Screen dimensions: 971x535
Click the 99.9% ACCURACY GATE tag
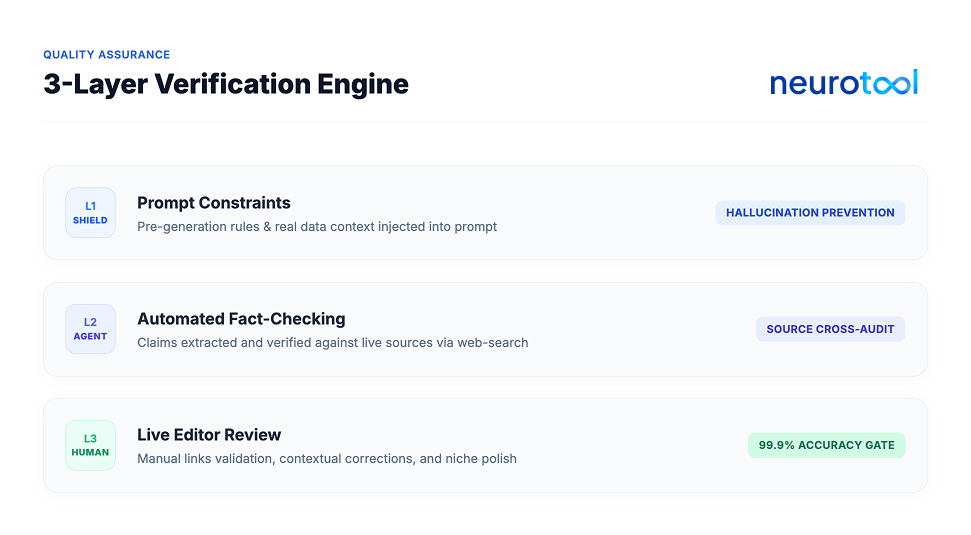[x=827, y=445]
